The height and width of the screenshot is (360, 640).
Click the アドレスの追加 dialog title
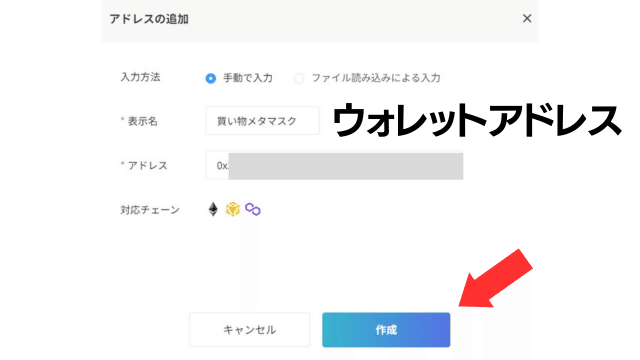[149, 19]
